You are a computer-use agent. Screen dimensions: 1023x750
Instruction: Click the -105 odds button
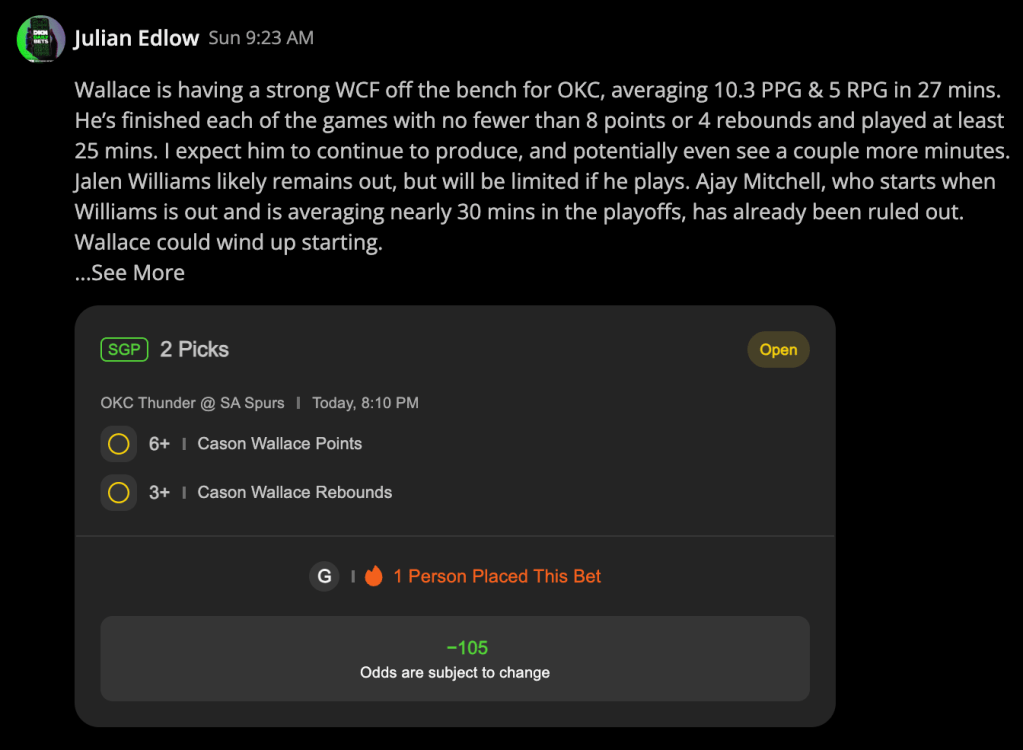455,659
